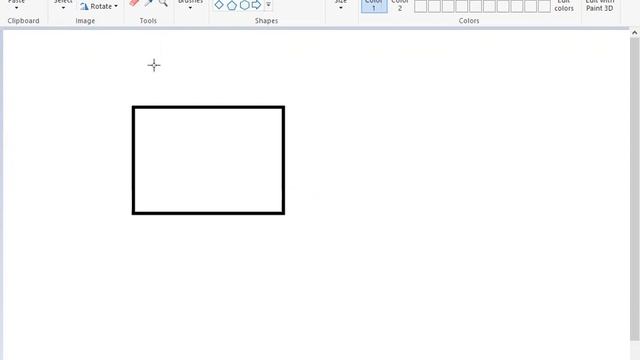Activate the Color 2 button

pos(400,6)
